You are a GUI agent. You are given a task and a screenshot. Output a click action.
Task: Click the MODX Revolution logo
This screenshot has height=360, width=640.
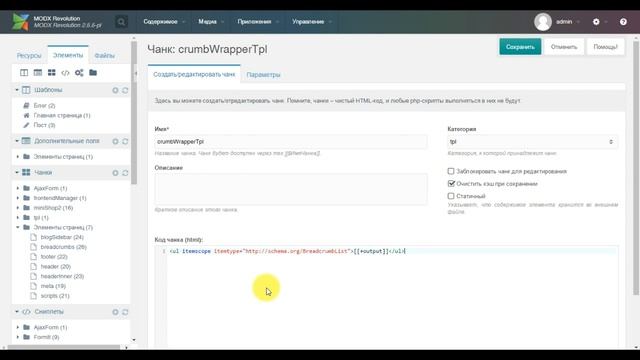pos(20,22)
